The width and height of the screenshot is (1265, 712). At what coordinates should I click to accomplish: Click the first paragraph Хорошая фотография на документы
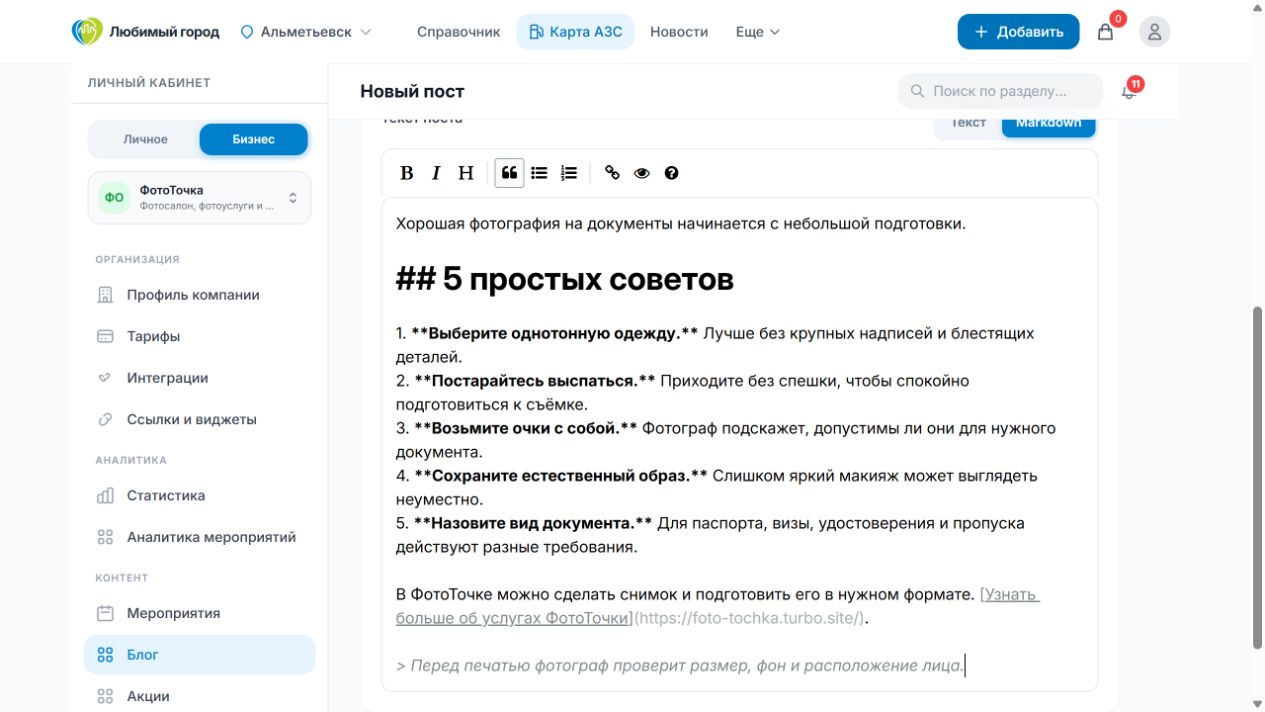[x=681, y=224]
